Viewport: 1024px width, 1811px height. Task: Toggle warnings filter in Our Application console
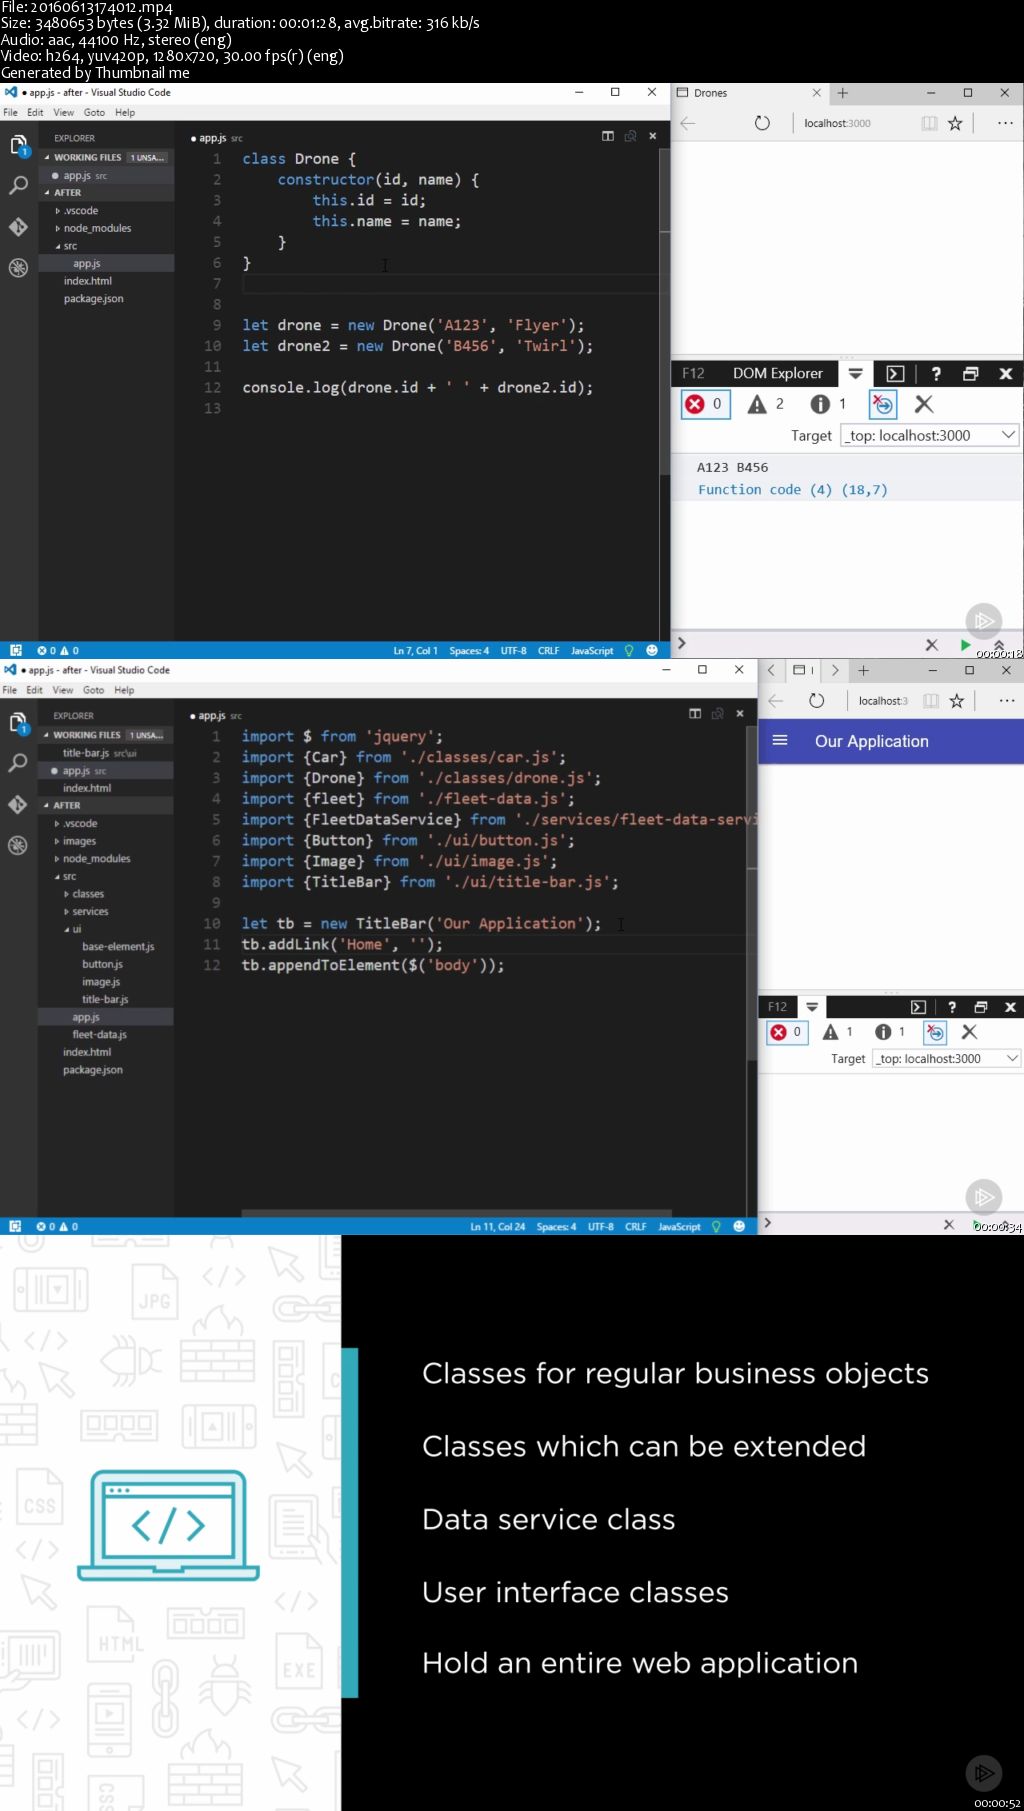pyautogui.click(x=838, y=1032)
